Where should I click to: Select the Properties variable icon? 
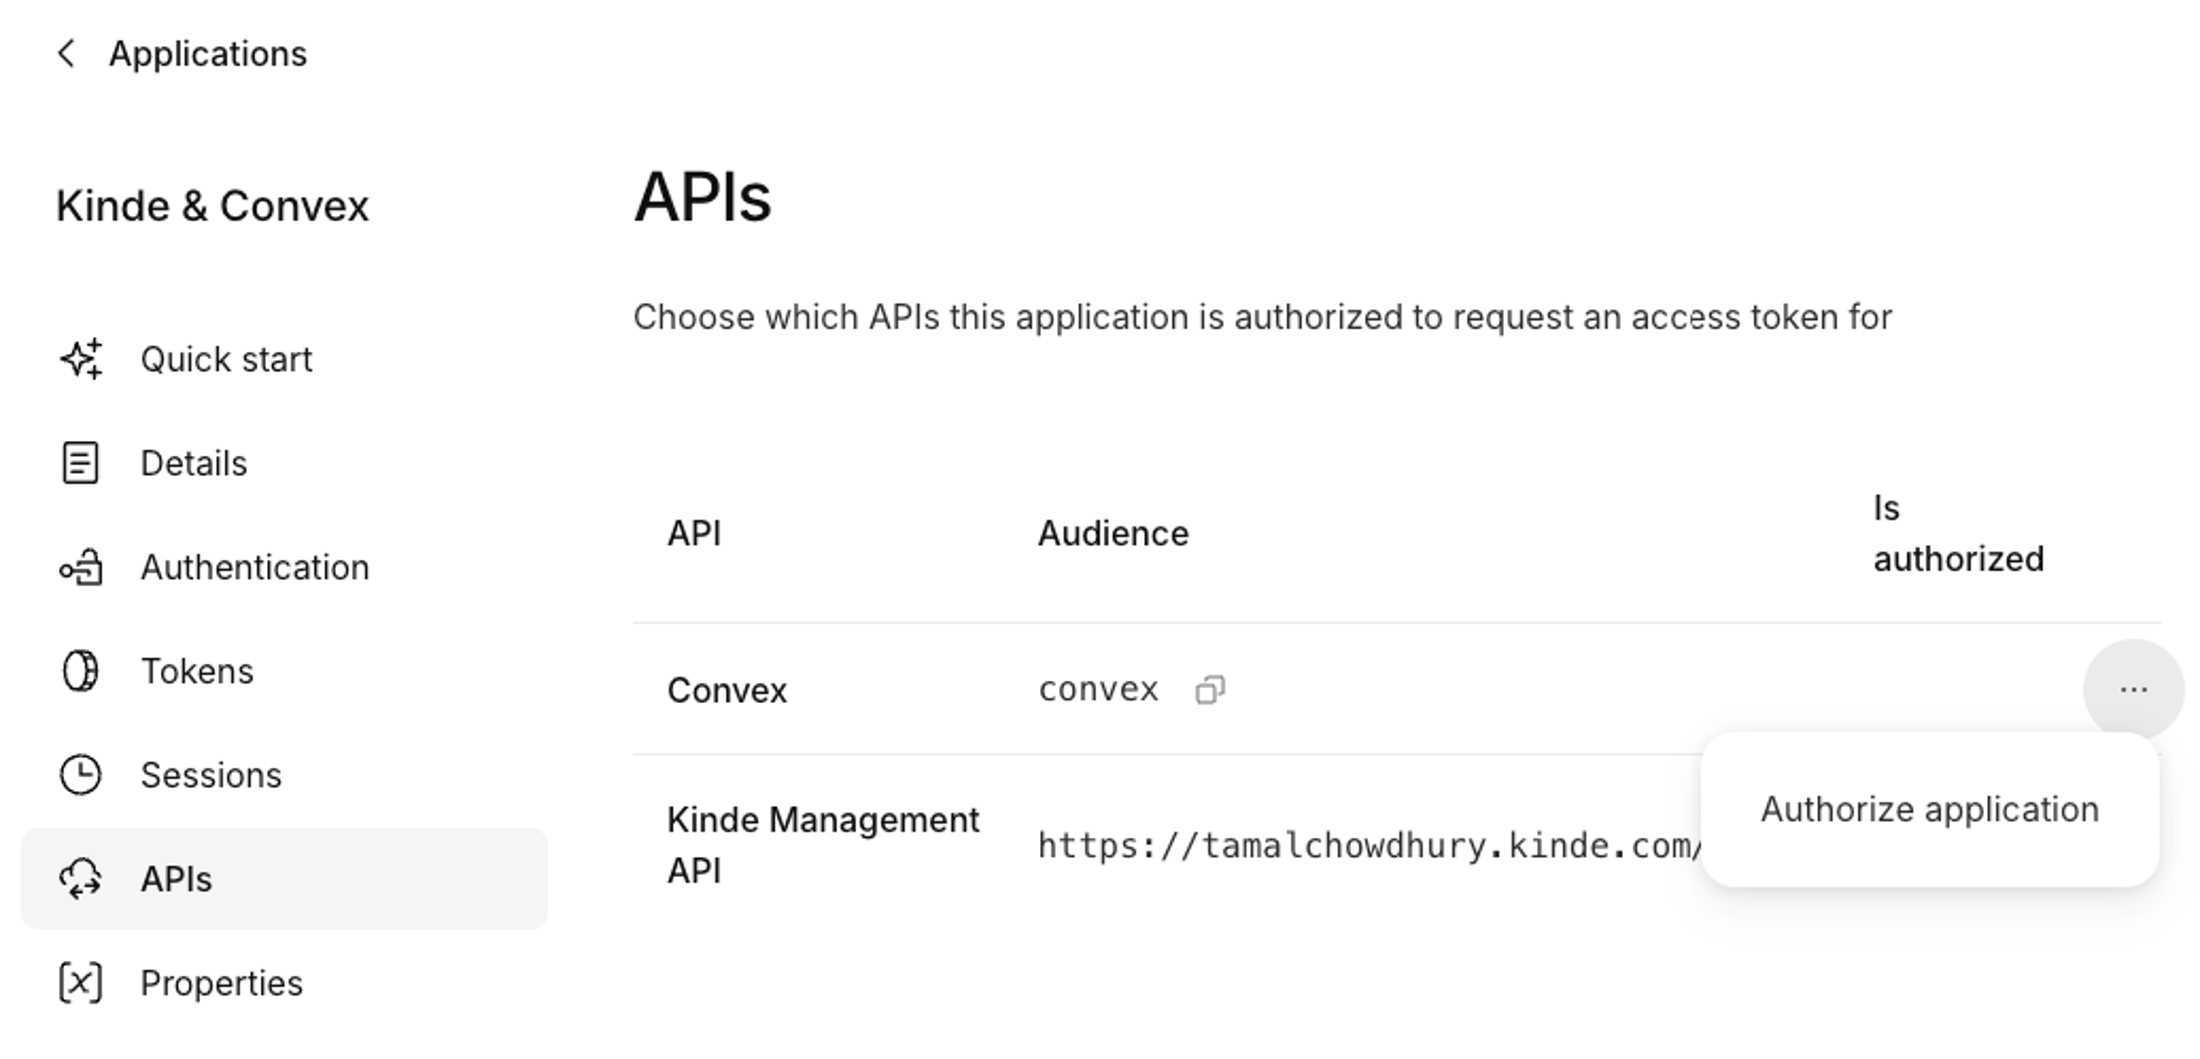[x=81, y=983]
